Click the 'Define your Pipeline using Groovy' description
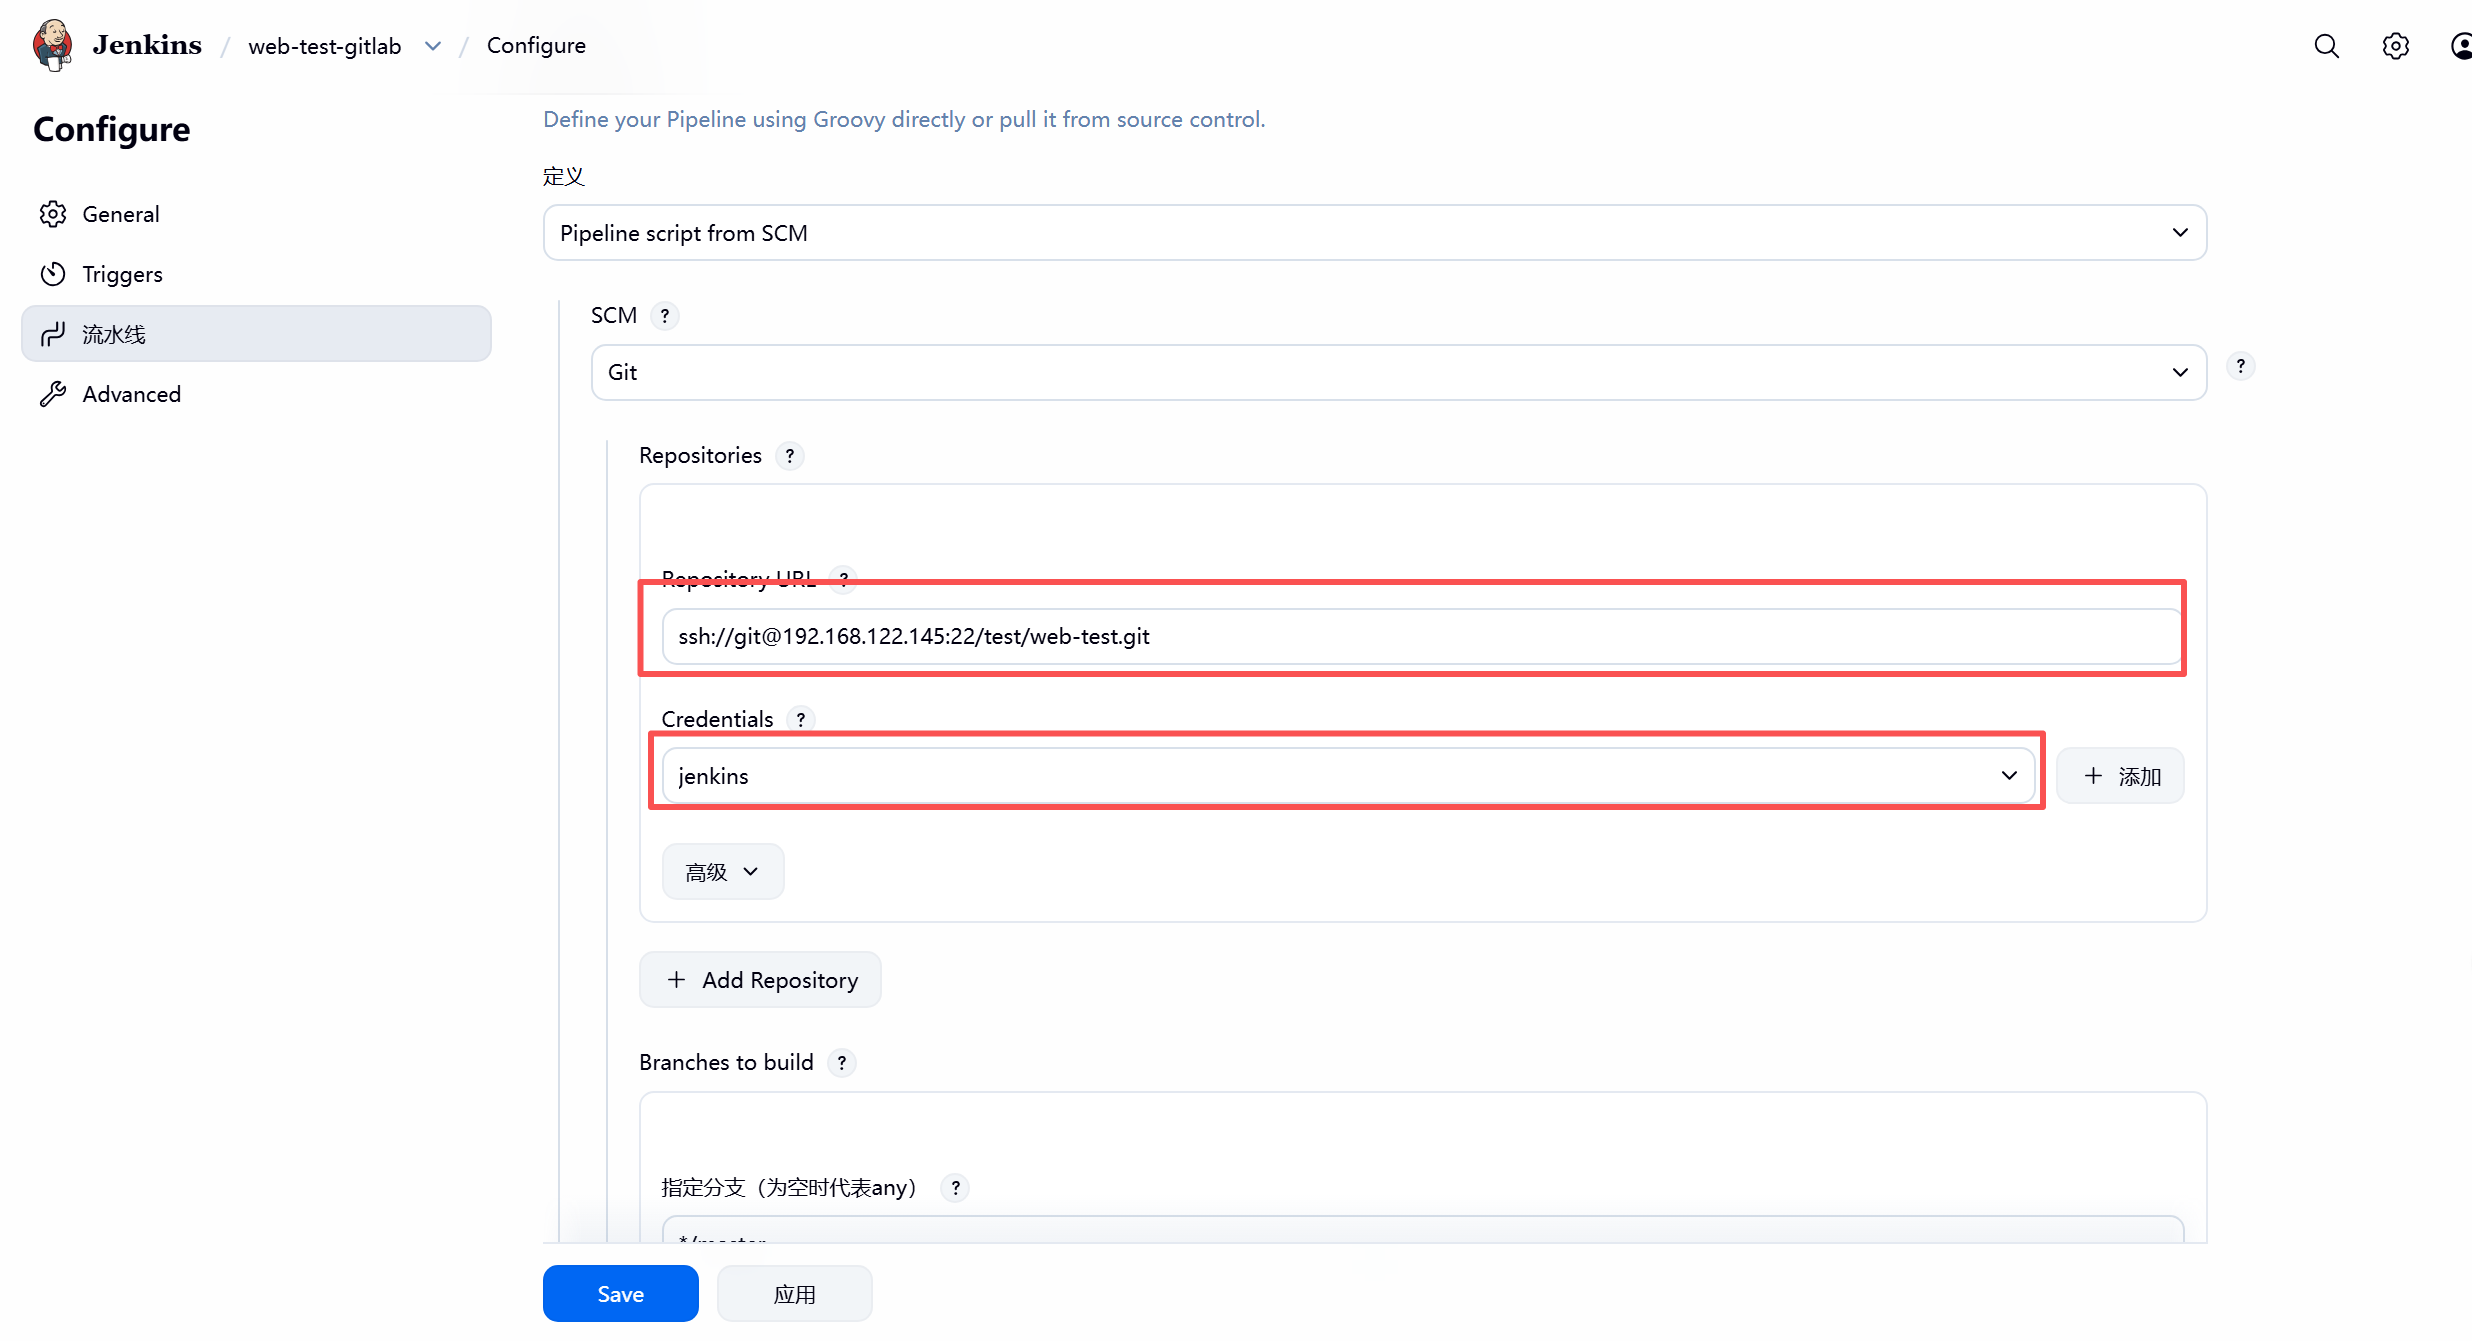The width and height of the screenshot is (2472, 1341). pos(904,120)
